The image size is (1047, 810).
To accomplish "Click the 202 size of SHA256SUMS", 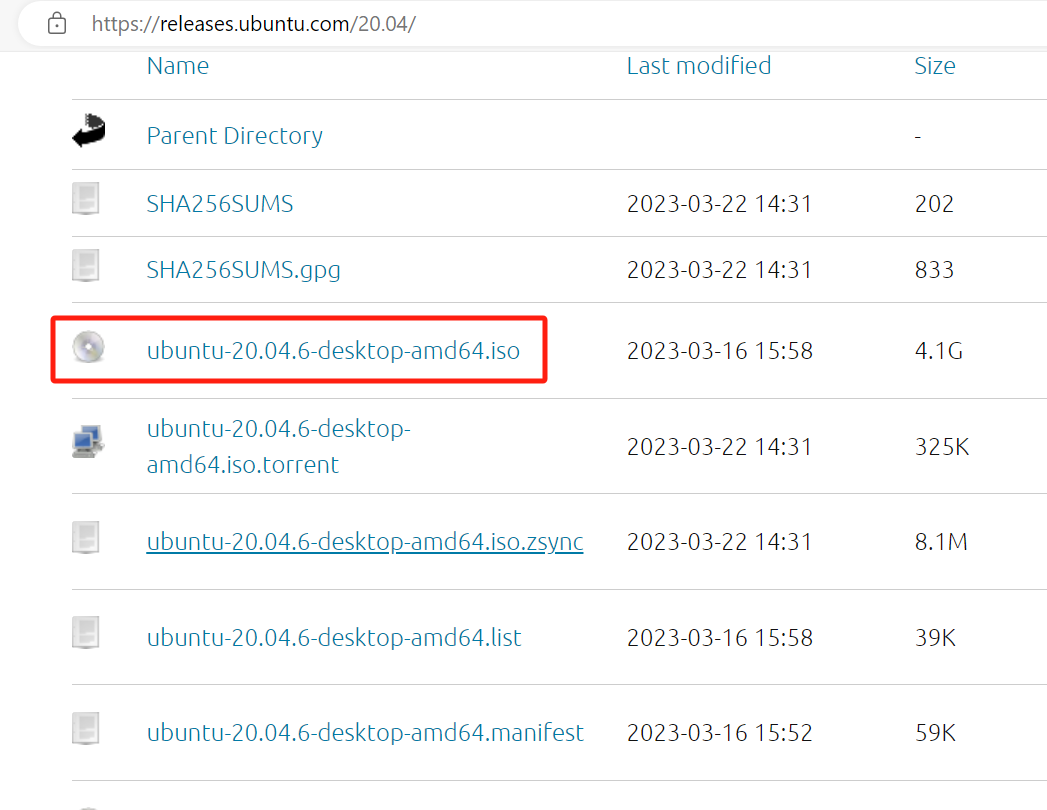I will pos(934,204).
